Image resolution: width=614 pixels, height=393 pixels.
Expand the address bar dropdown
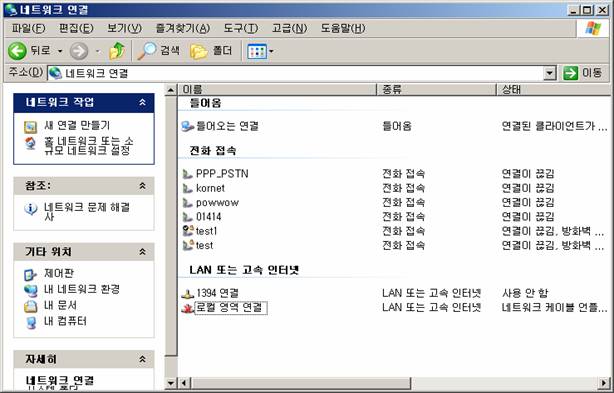pos(550,73)
